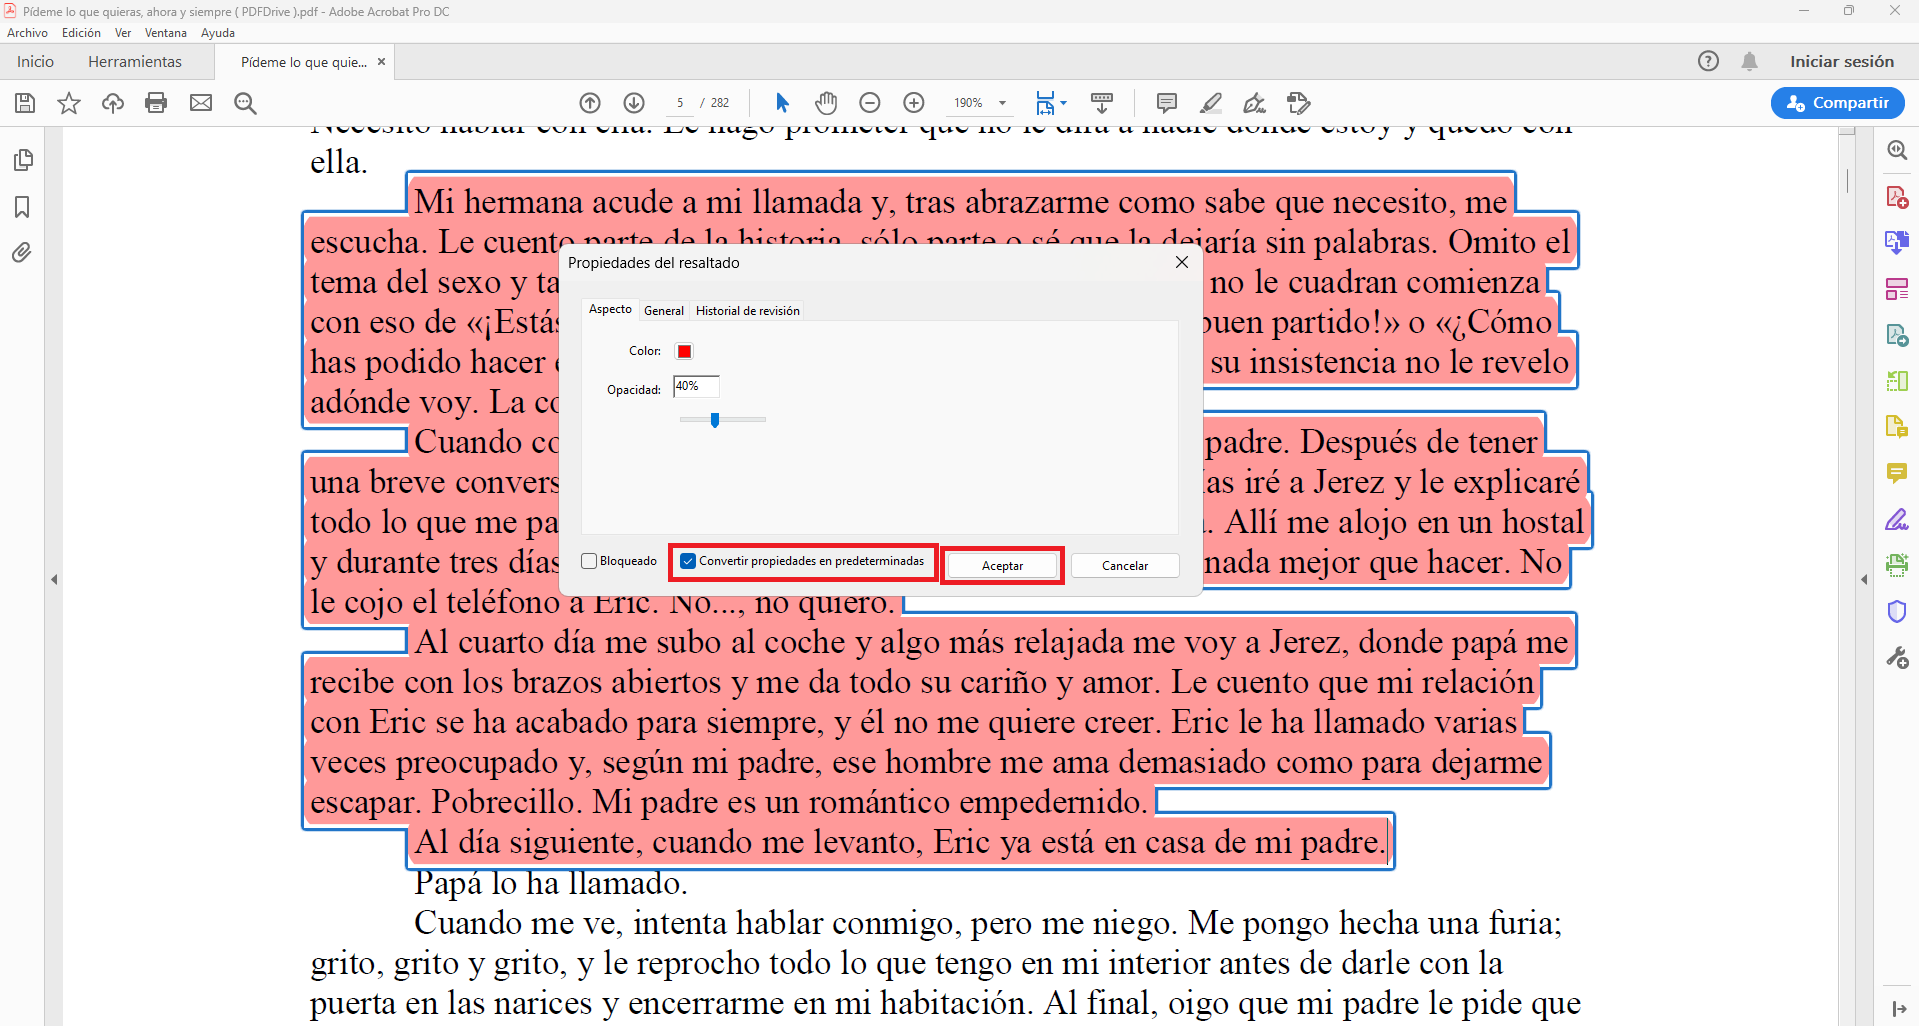The image size is (1919, 1026).
Task: Open the red highlight color swatch
Action: click(685, 351)
